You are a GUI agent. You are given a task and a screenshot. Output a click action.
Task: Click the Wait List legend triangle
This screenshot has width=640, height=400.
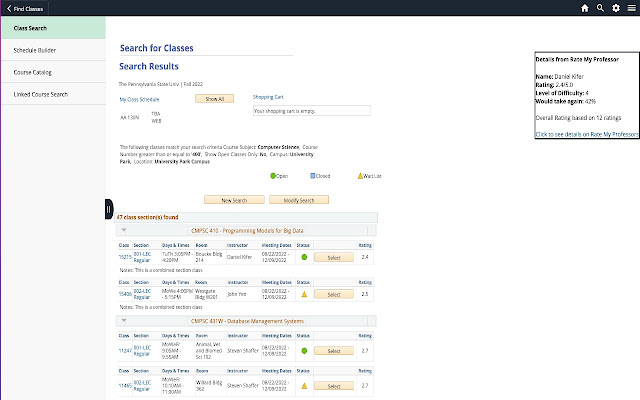(x=360, y=176)
